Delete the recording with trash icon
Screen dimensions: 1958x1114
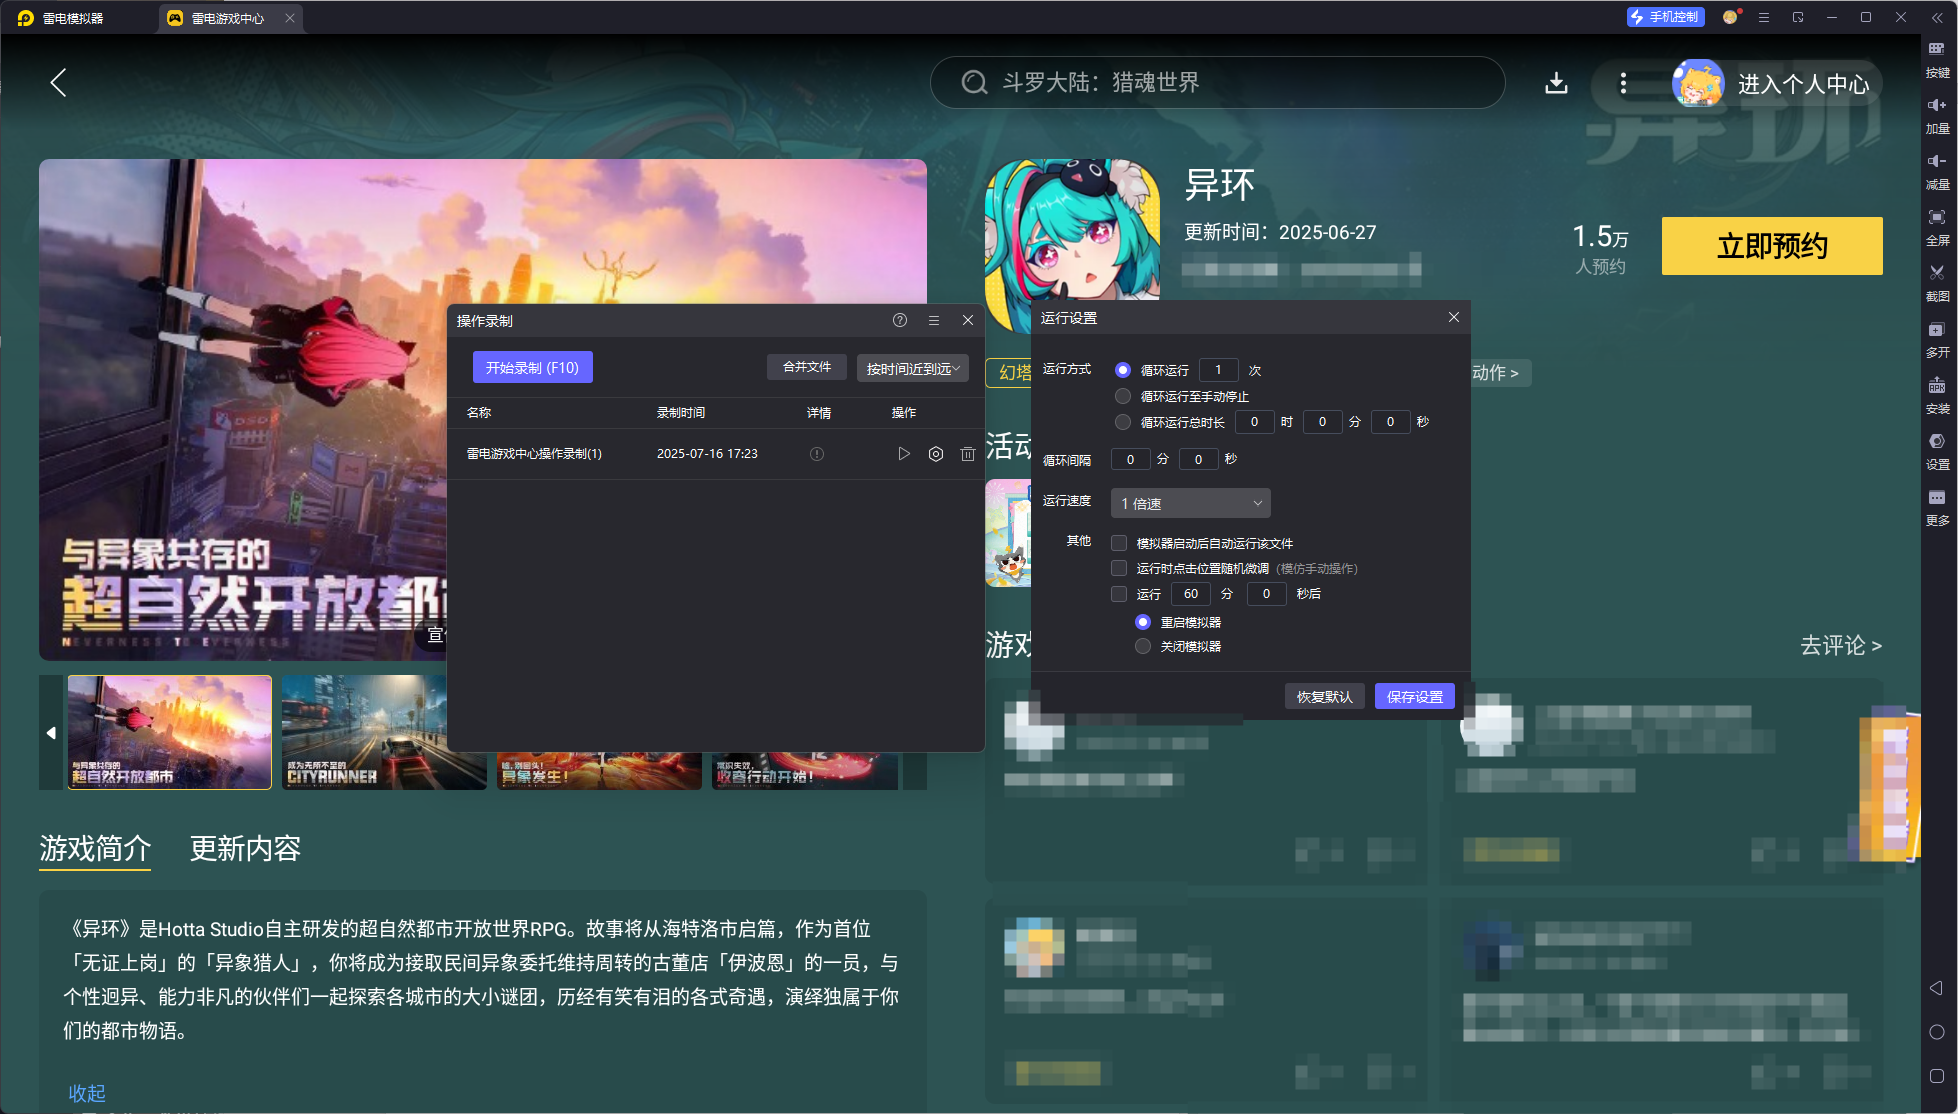click(968, 454)
